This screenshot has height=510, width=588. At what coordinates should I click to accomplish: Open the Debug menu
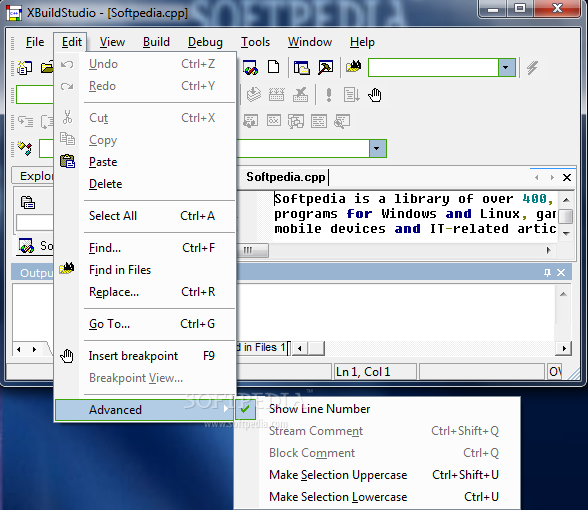tap(205, 42)
